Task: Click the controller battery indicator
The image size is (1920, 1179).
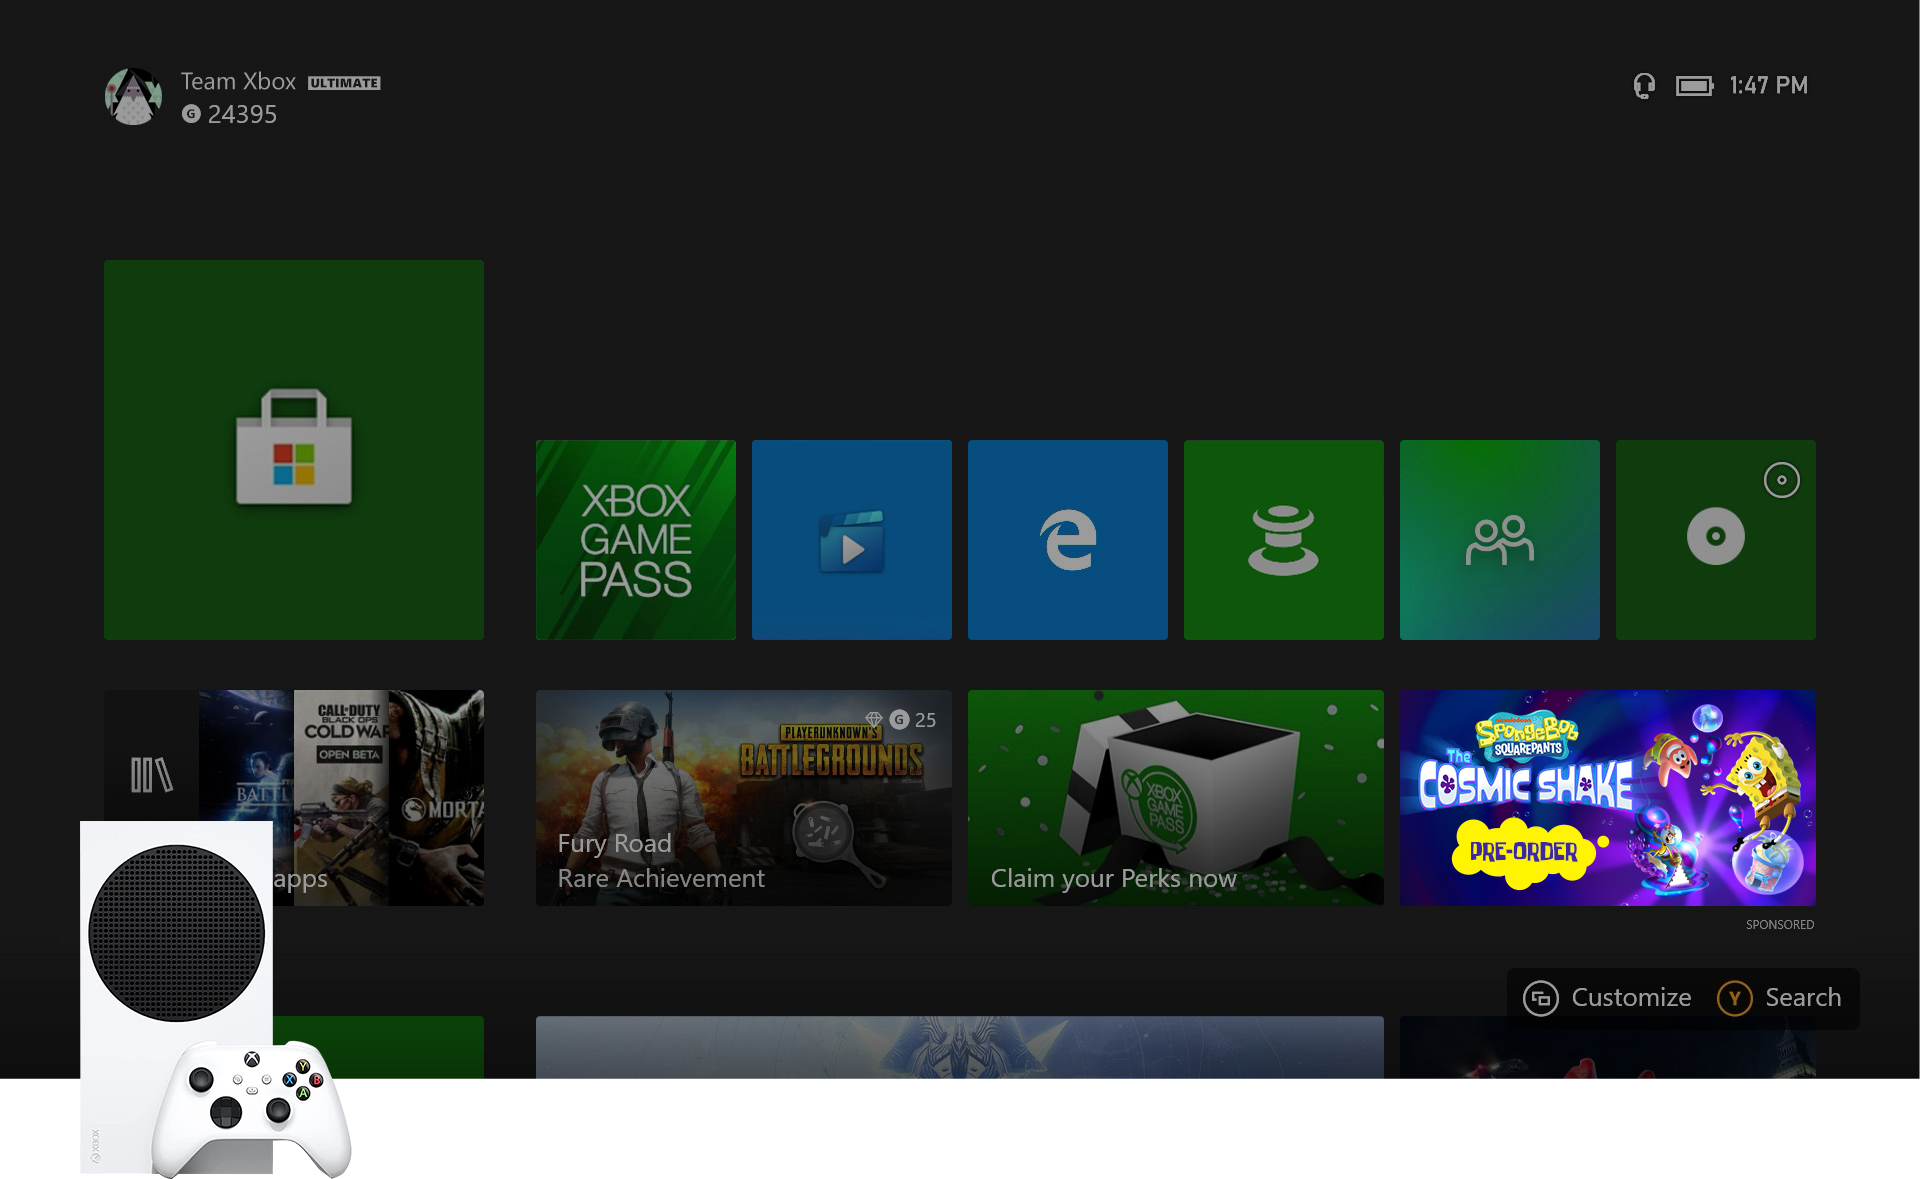Action: click(x=1694, y=86)
